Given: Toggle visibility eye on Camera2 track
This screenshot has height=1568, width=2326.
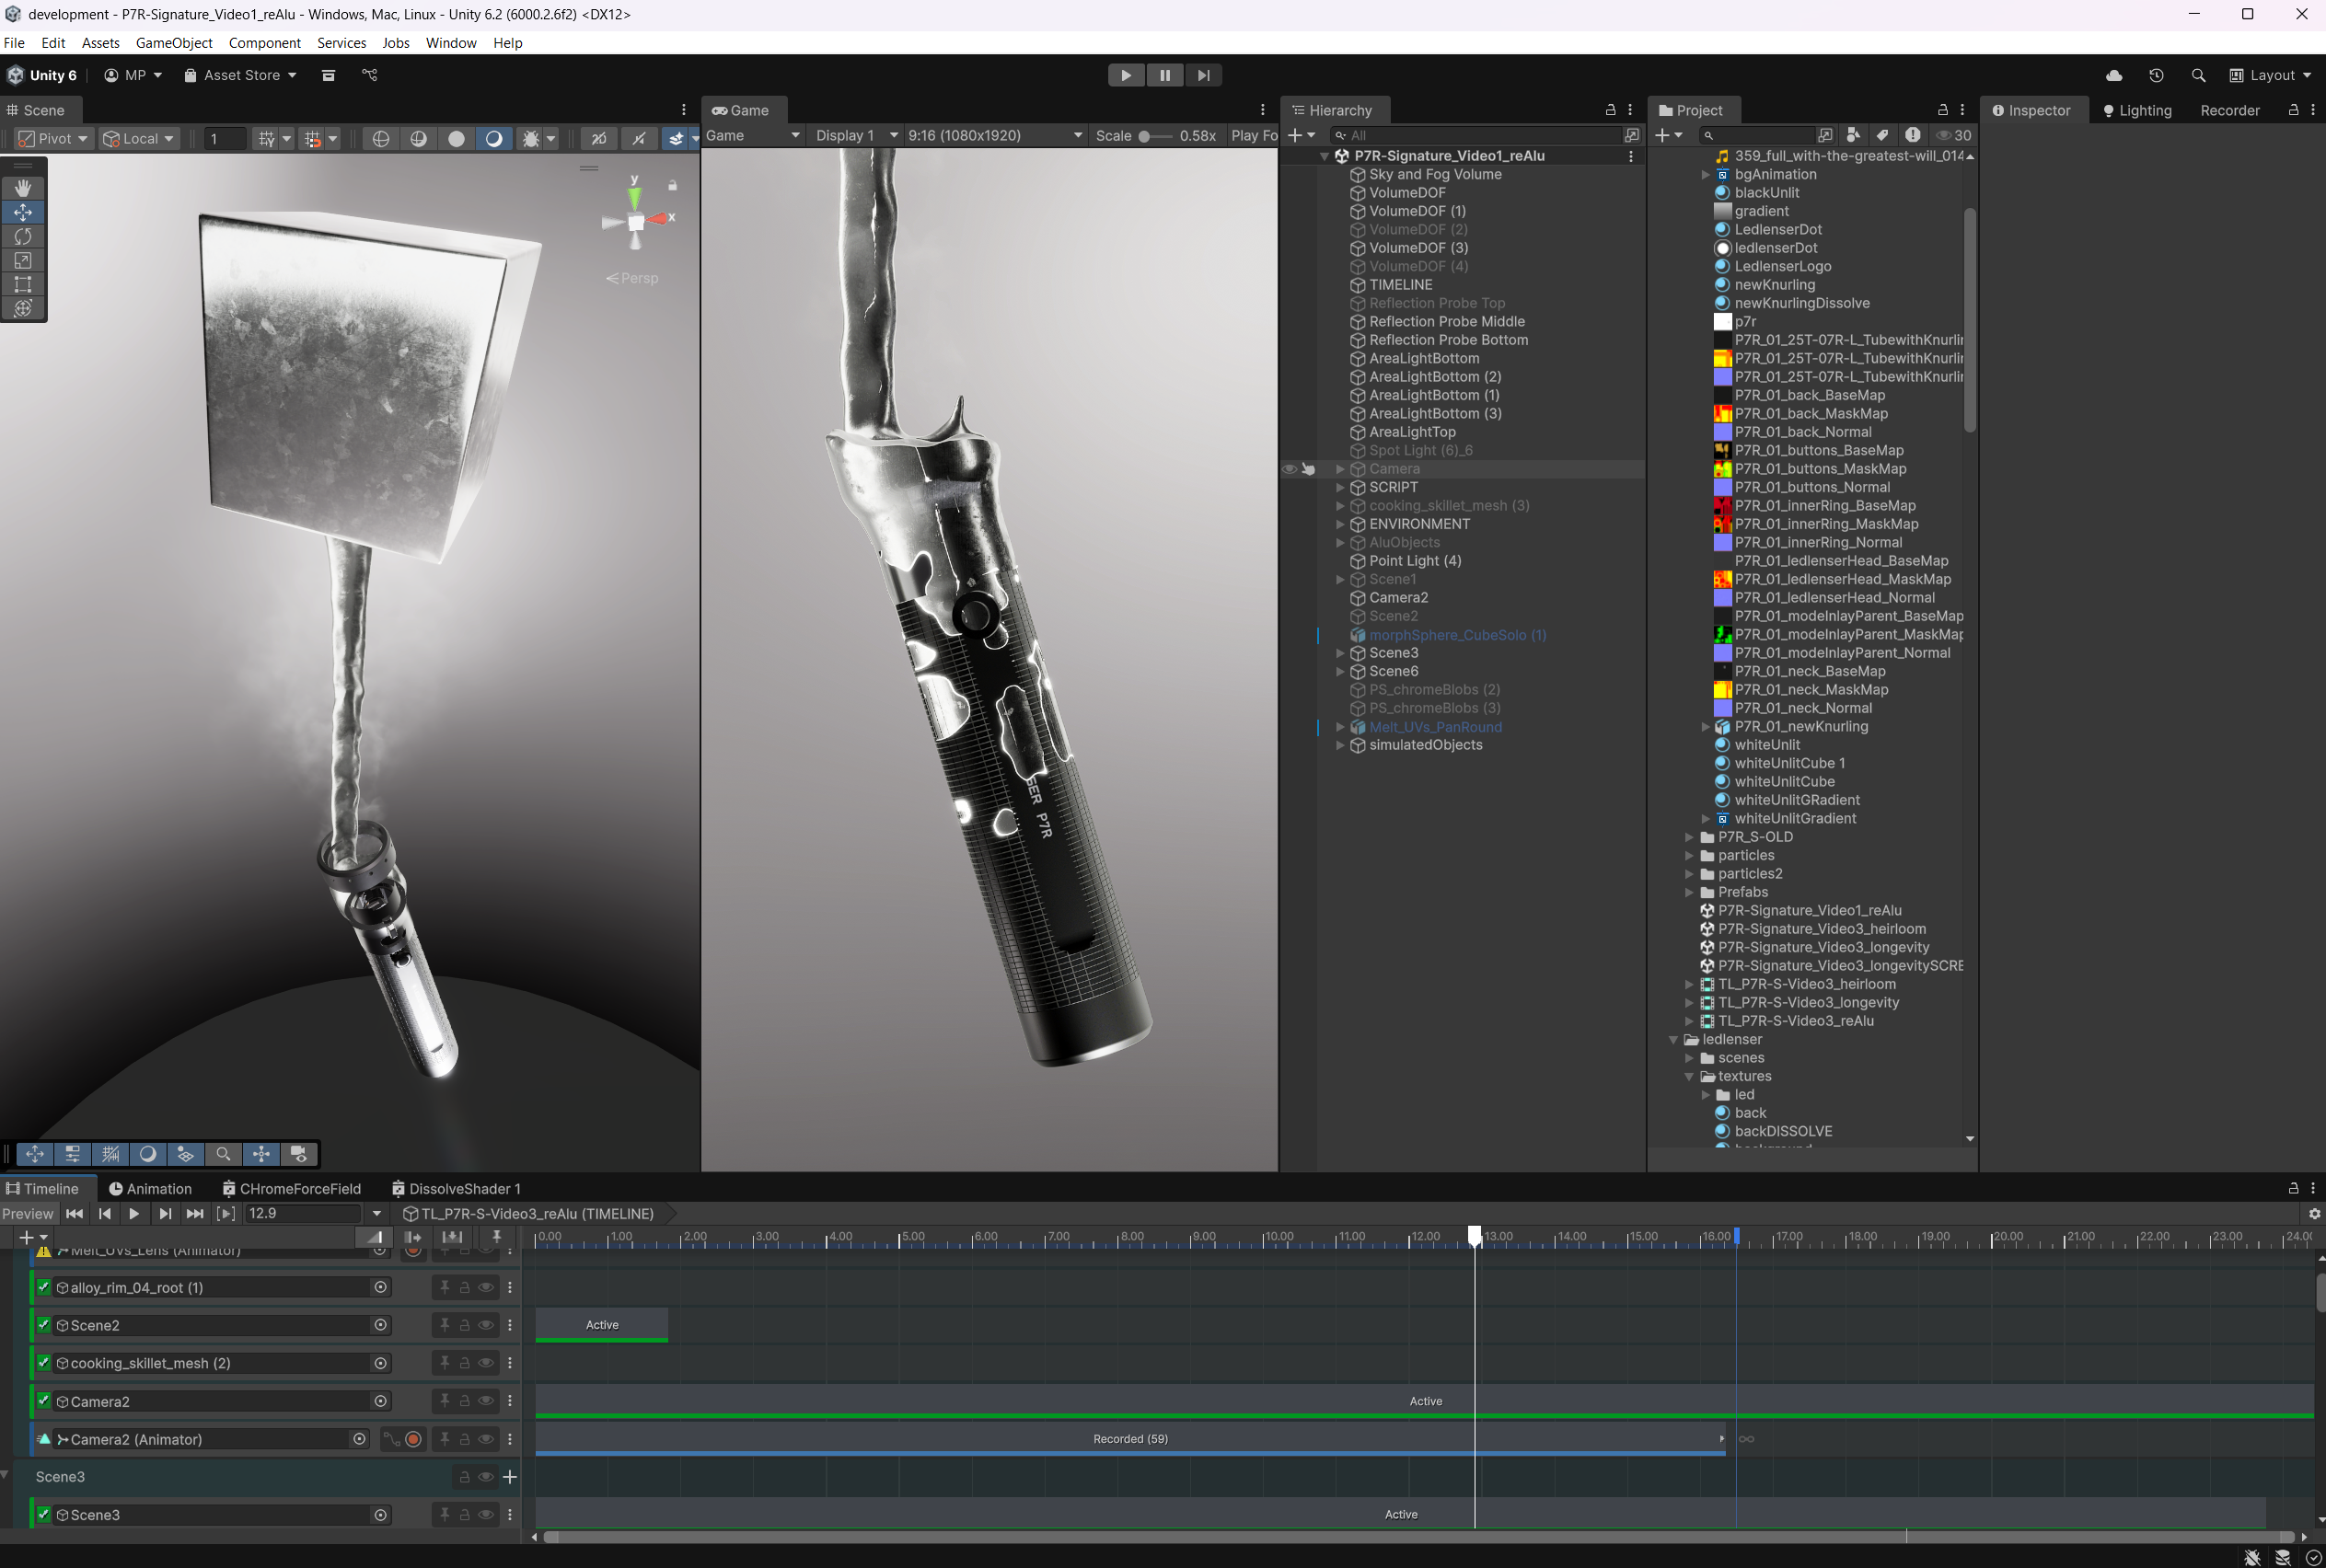Looking at the screenshot, I should 486,1401.
